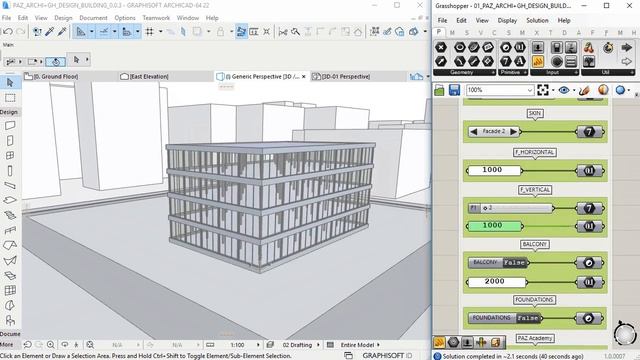Click More at bottom of Archicad toolbox

[x=7, y=344]
